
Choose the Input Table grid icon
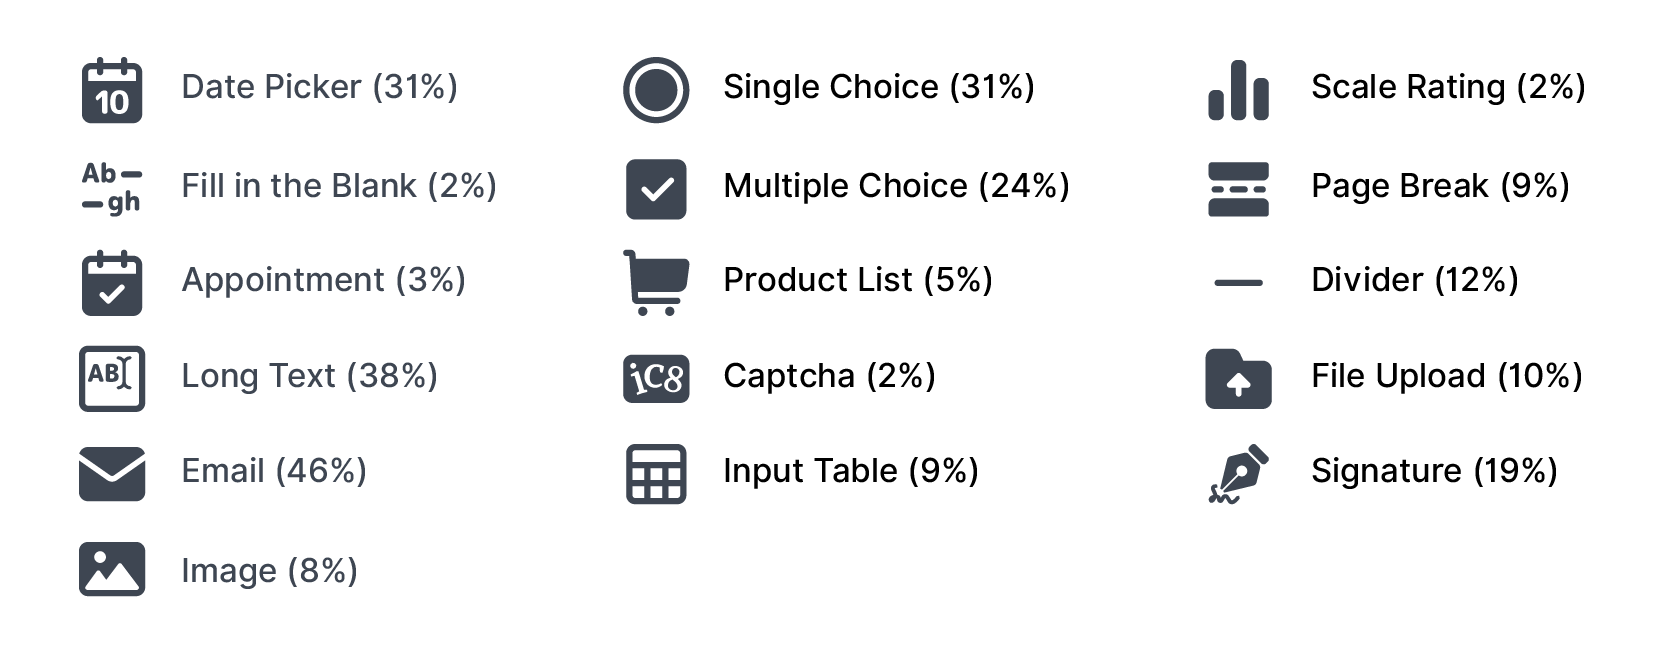click(x=656, y=473)
